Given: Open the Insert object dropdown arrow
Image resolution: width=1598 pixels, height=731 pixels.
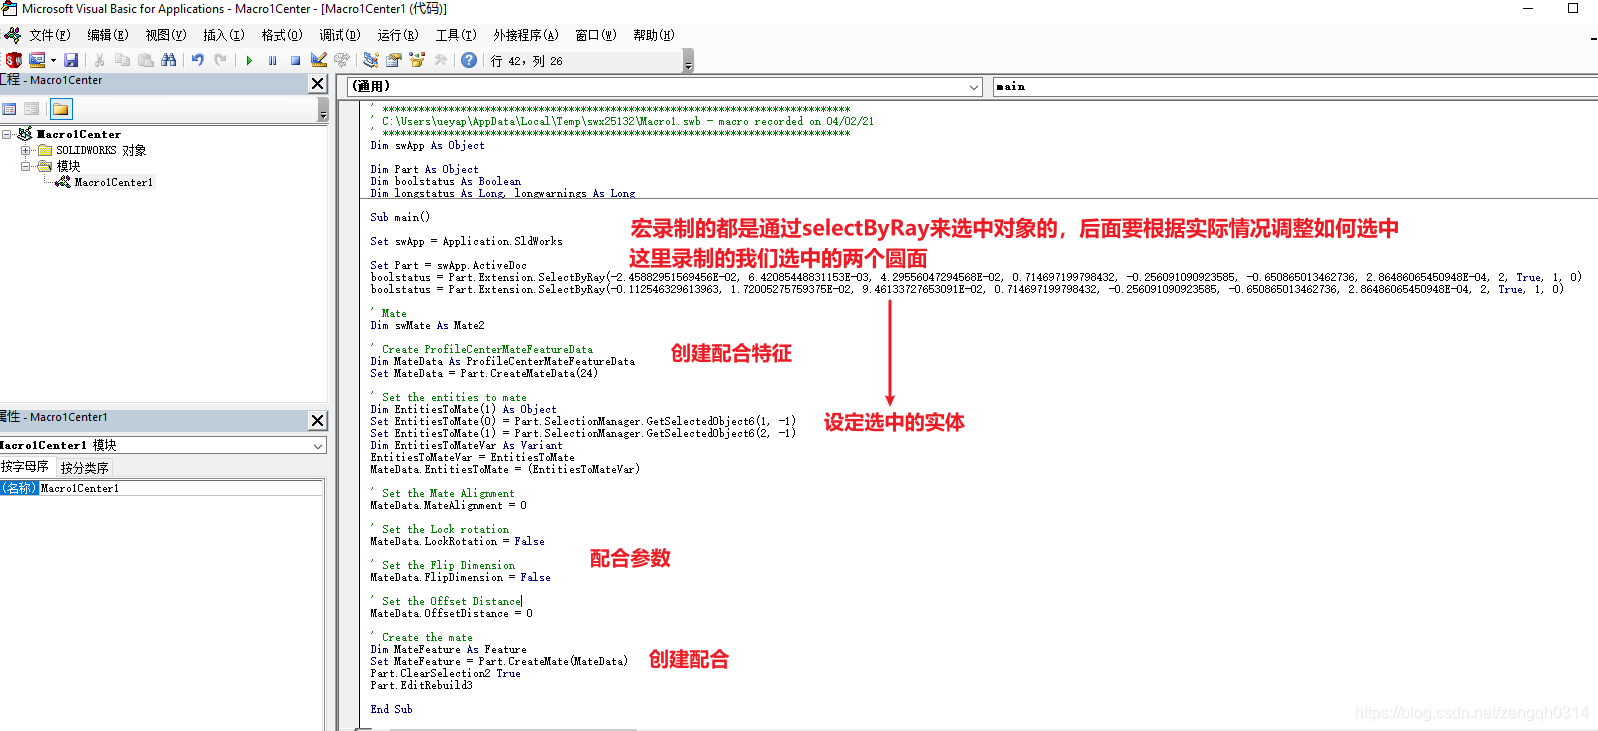Looking at the screenshot, I should point(53,60).
